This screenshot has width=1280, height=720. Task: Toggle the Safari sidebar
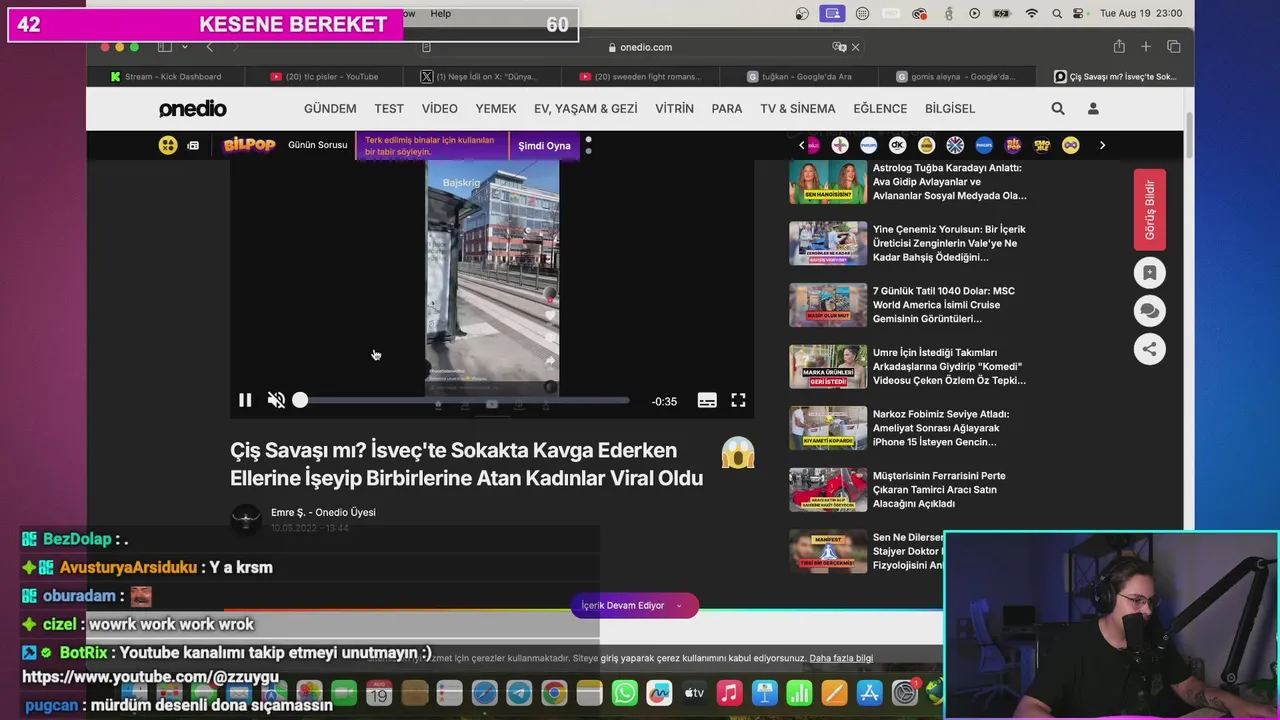165,47
